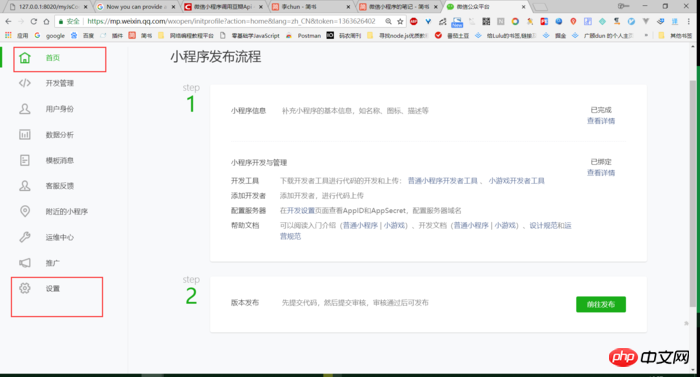Click the address bar URL field
The height and width of the screenshot is (377, 700).
pos(231,21)
